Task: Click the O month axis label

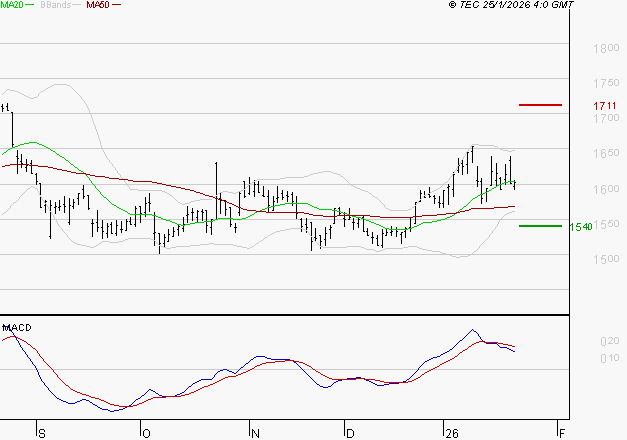Action: 146,434
